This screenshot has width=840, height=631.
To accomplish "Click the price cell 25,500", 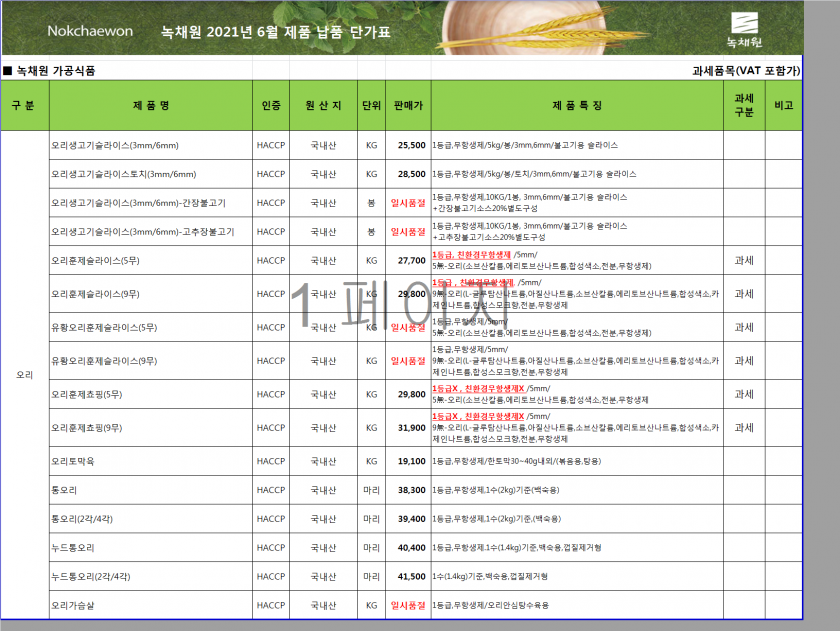I will coord(408,145).
